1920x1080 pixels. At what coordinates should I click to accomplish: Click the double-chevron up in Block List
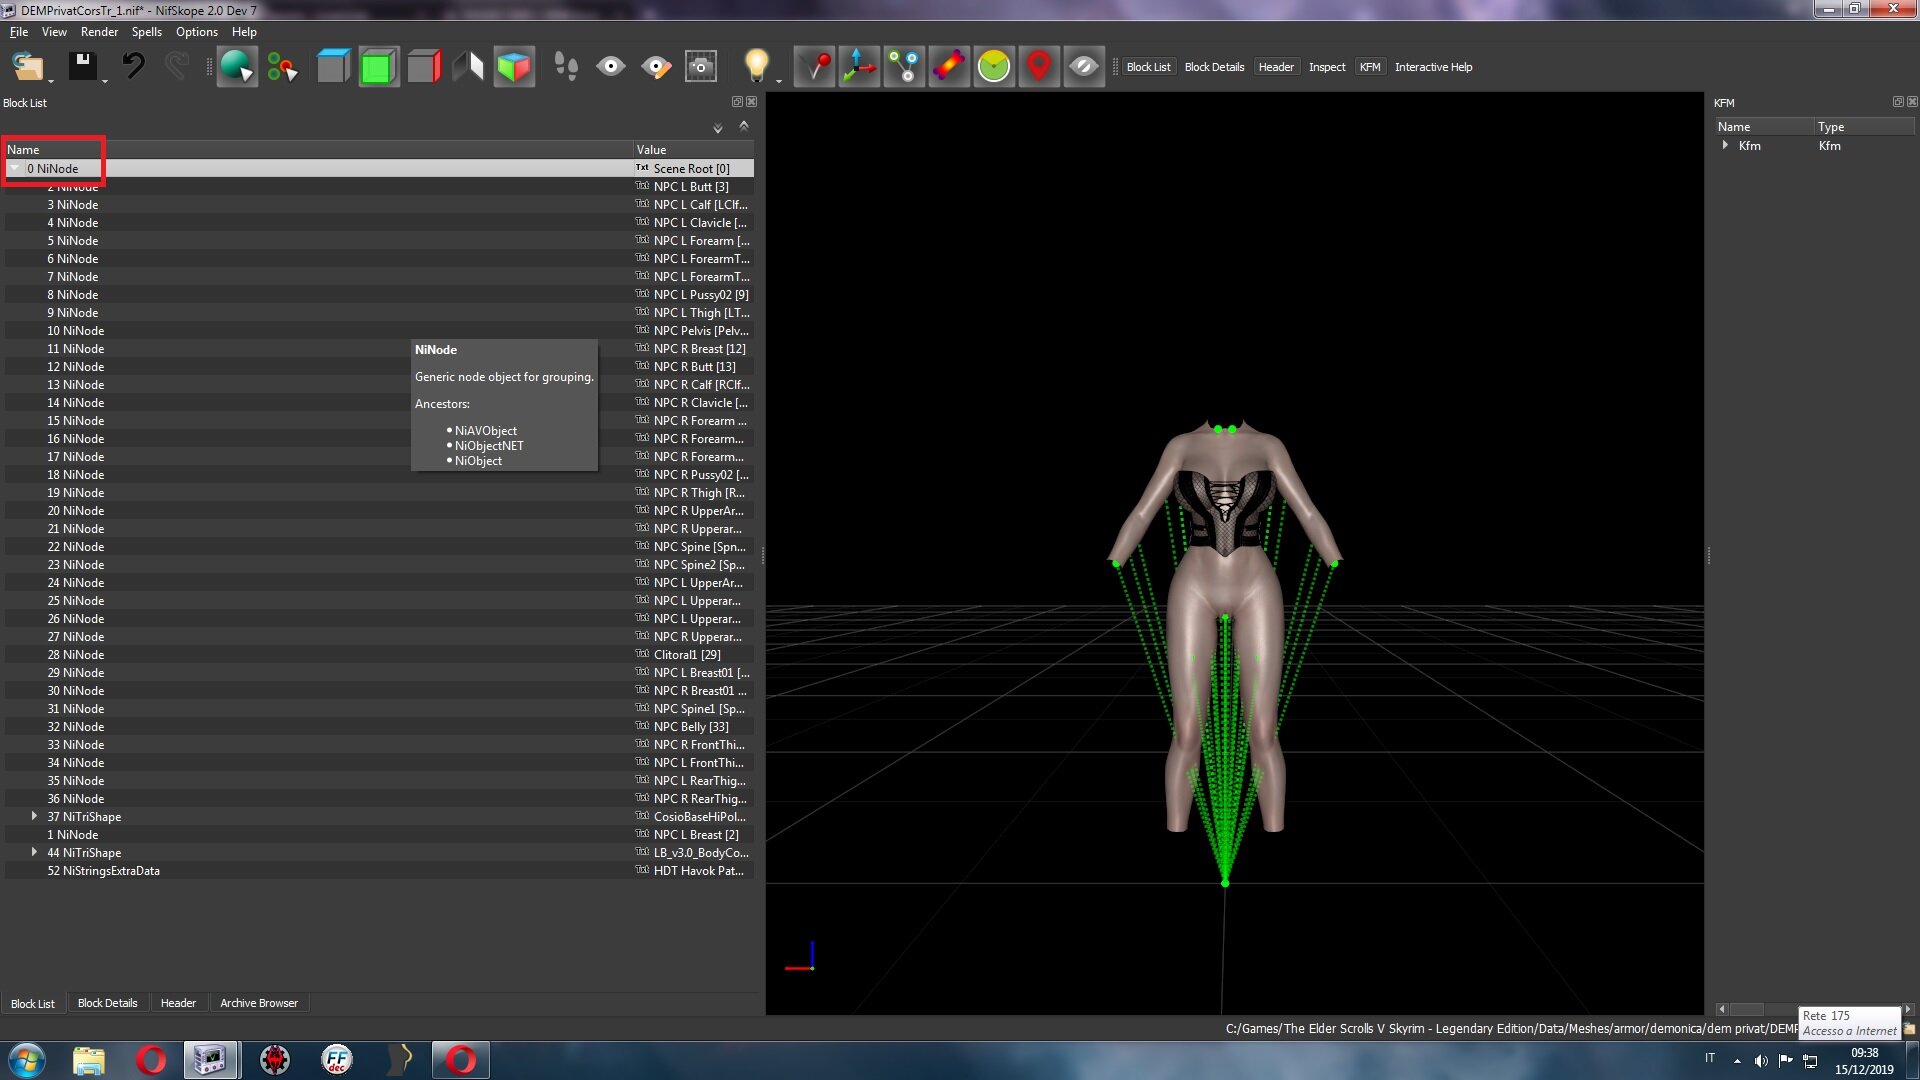pyautogui.click(x=744, y=126)
